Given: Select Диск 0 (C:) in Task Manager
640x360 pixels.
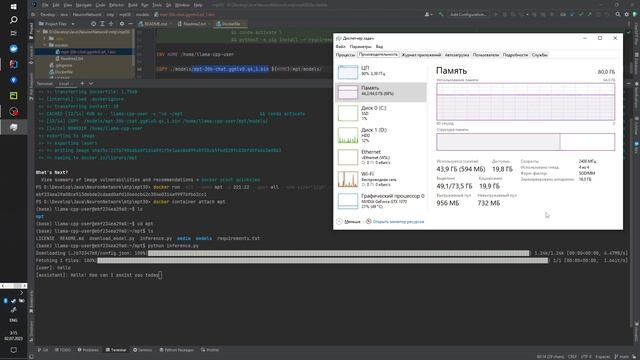Looking at the screenshot, I should click(381, 113).
